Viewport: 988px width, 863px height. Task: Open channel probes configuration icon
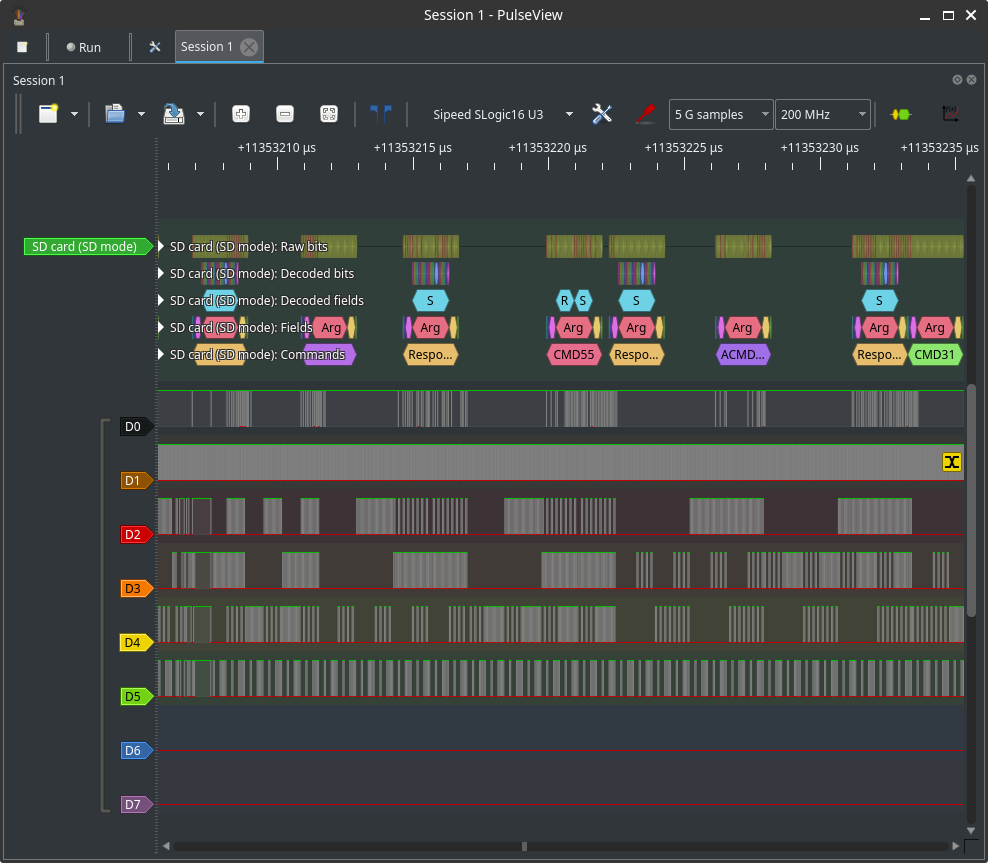click(x=646, y=114)
